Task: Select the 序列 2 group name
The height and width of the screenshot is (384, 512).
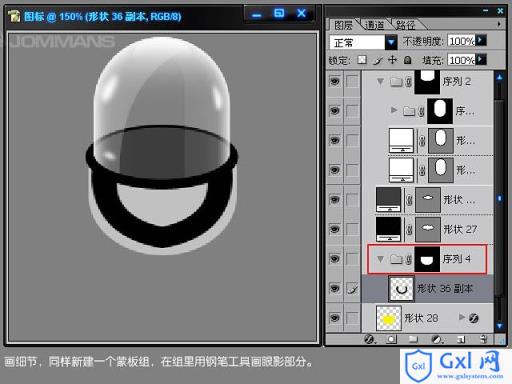Action: (x=457, y=81)
